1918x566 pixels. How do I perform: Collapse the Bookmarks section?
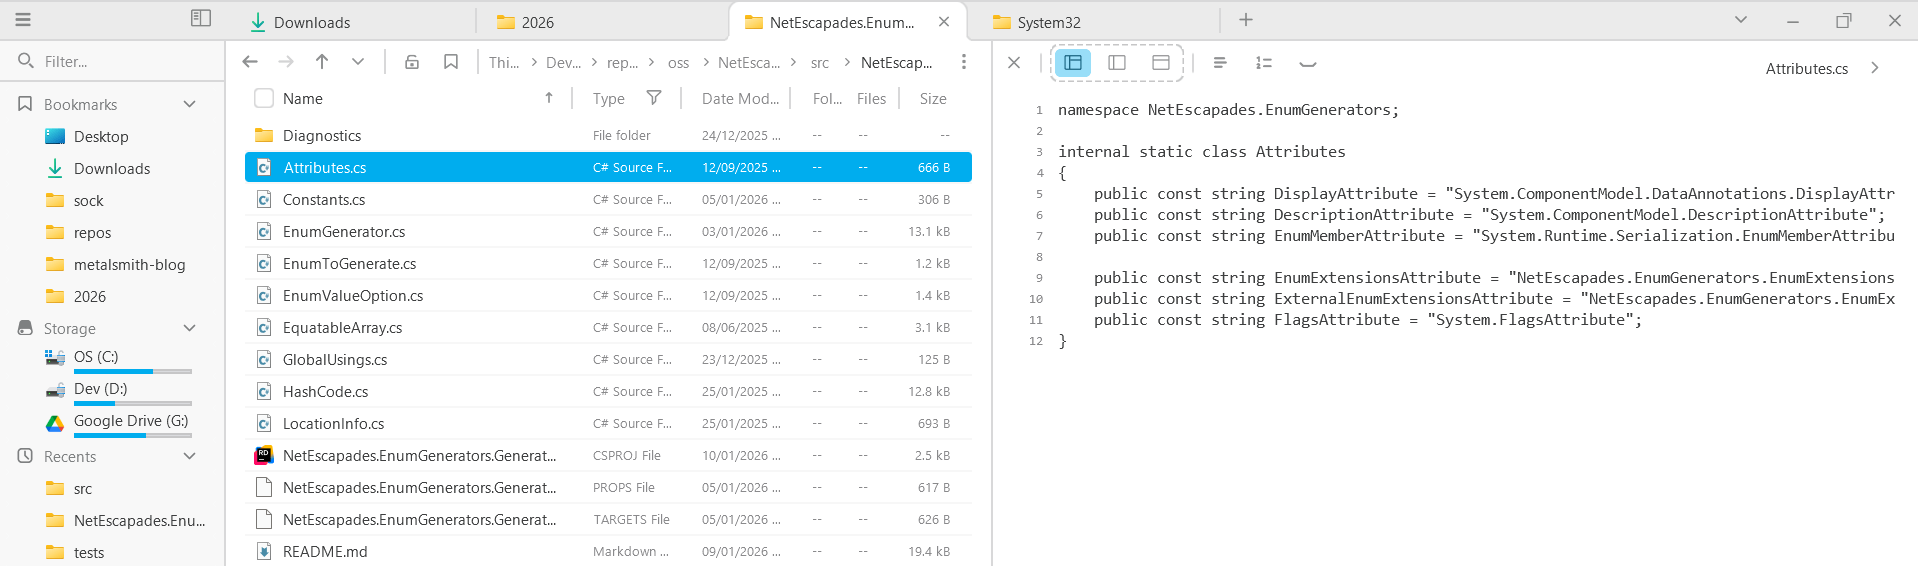click(190, 104)
